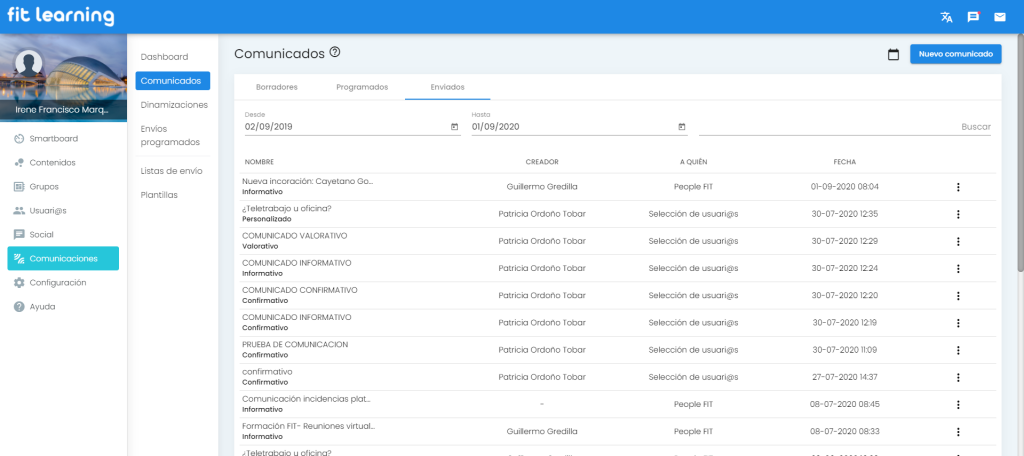Open Listas de envío in submenu

coord(171,171)
